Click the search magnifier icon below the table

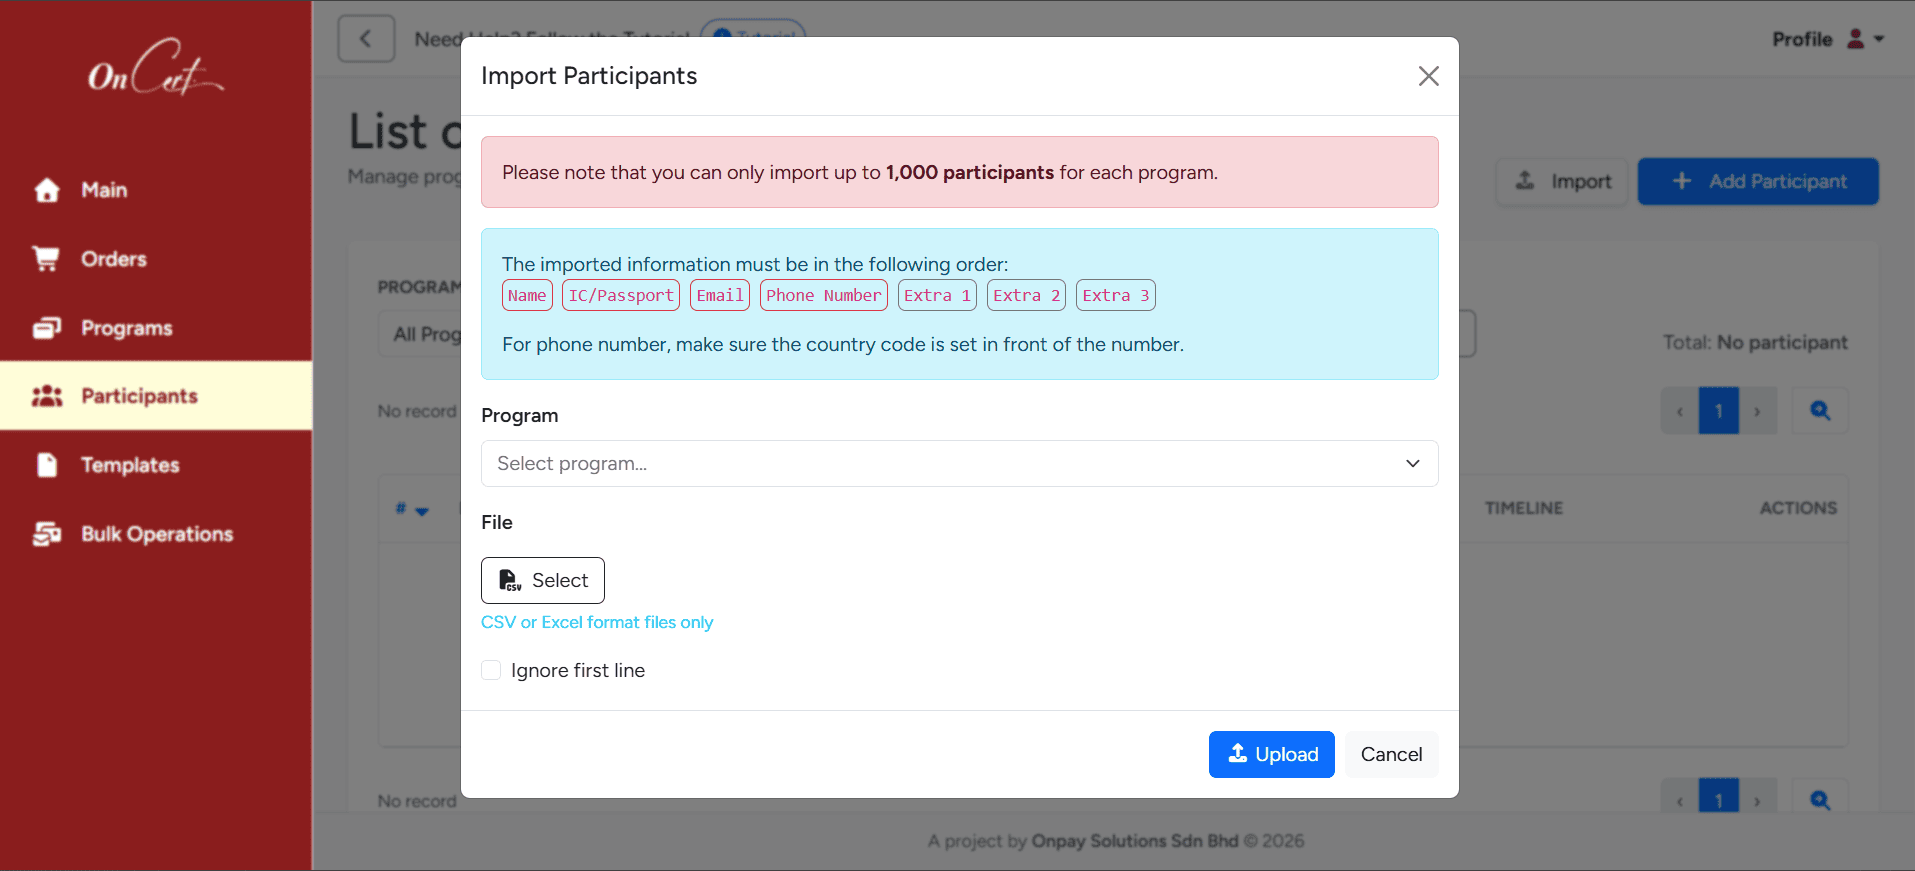(x=1820, y=800)
